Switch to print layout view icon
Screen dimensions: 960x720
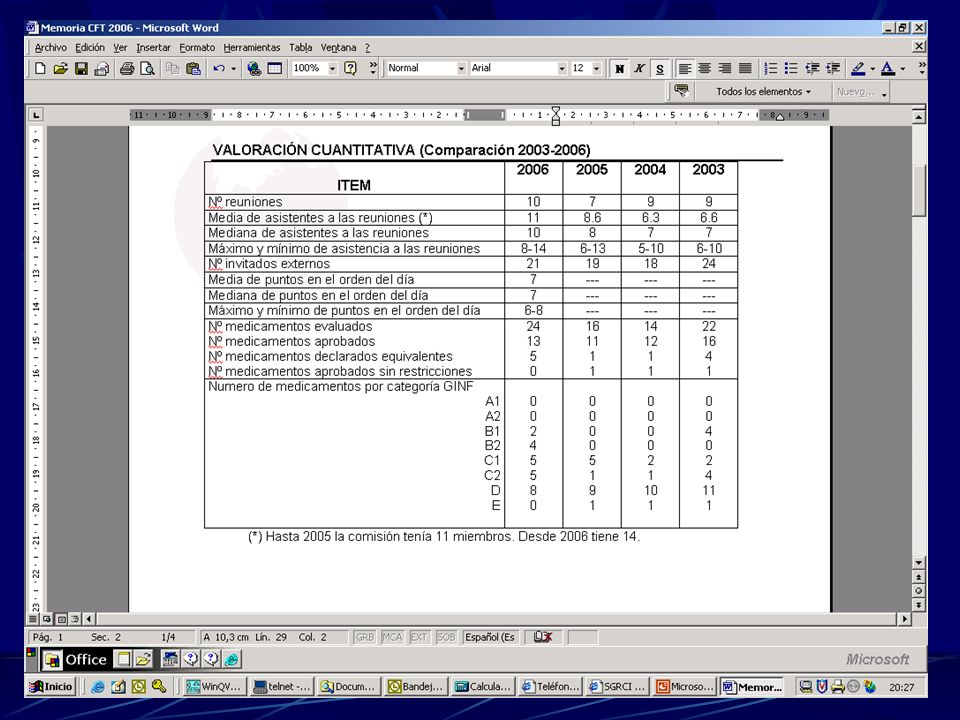tap(61, 619)
